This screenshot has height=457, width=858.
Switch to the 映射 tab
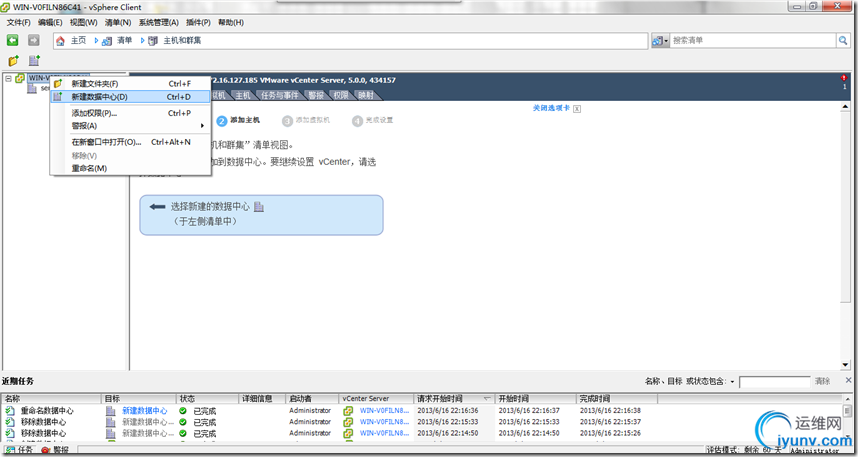[366, 95]
